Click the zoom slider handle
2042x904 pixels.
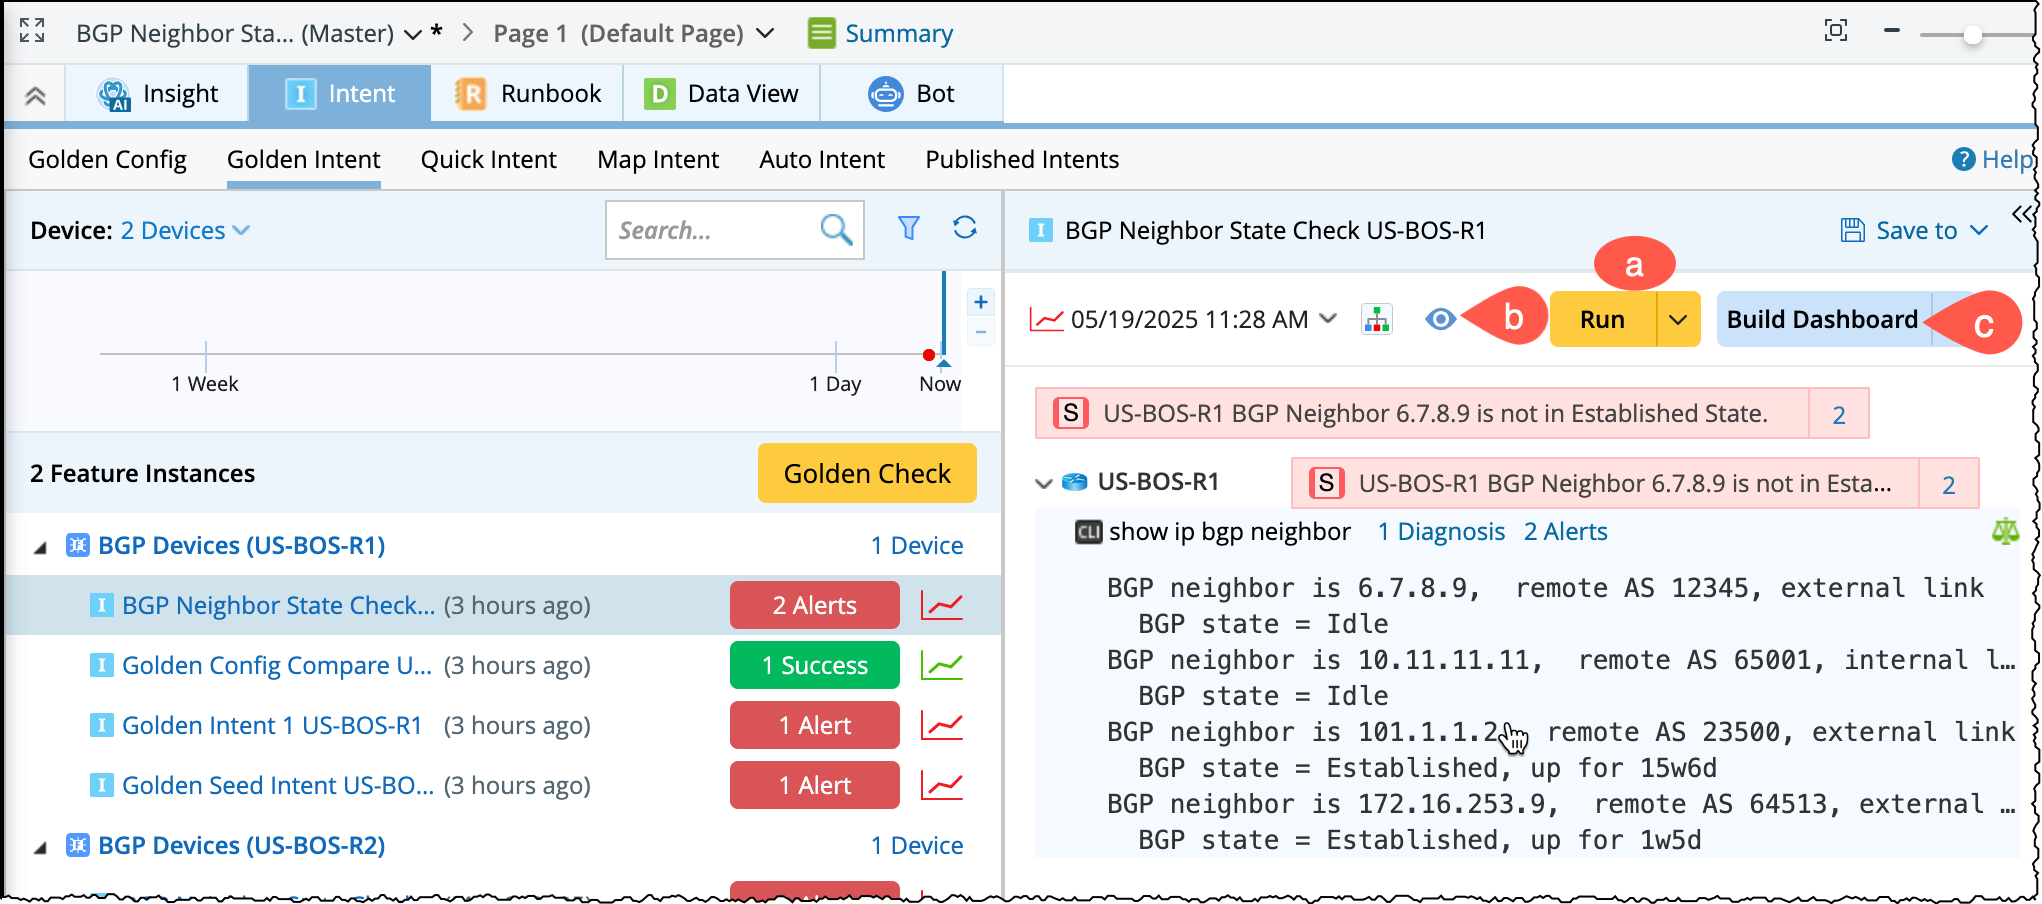[x=1972, y=35]
